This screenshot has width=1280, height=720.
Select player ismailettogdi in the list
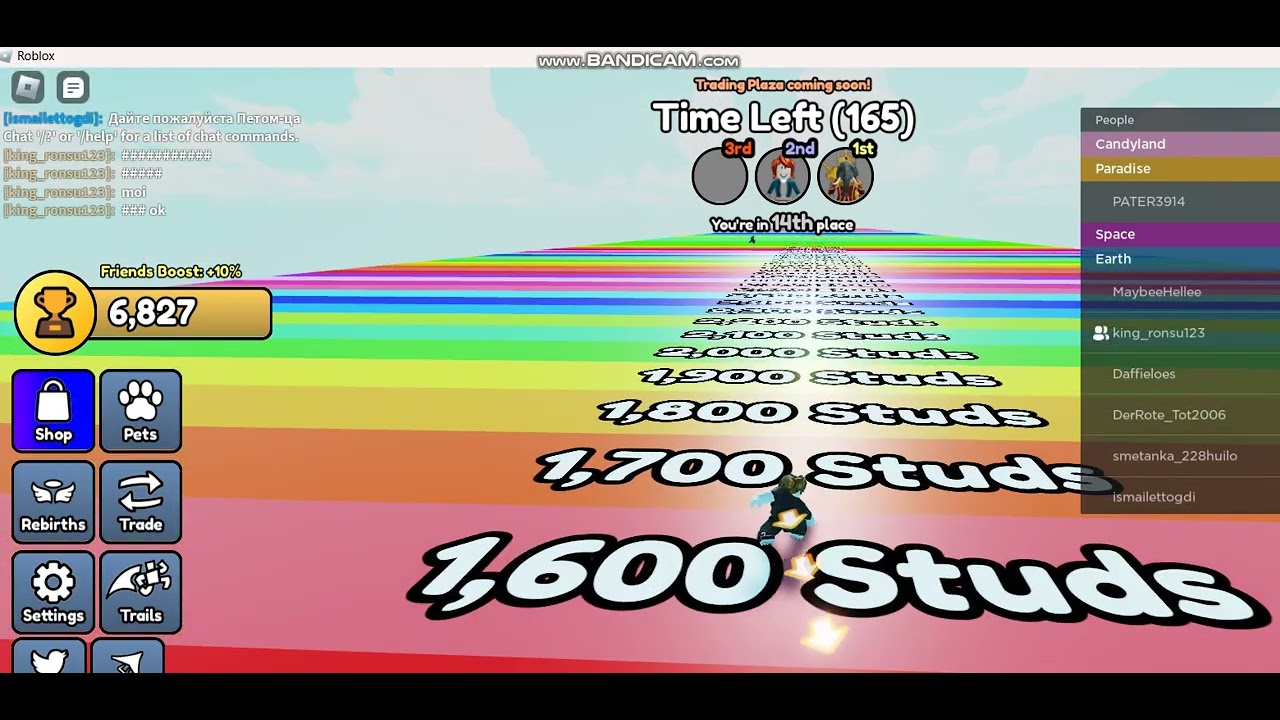(x=1180, y=497)
